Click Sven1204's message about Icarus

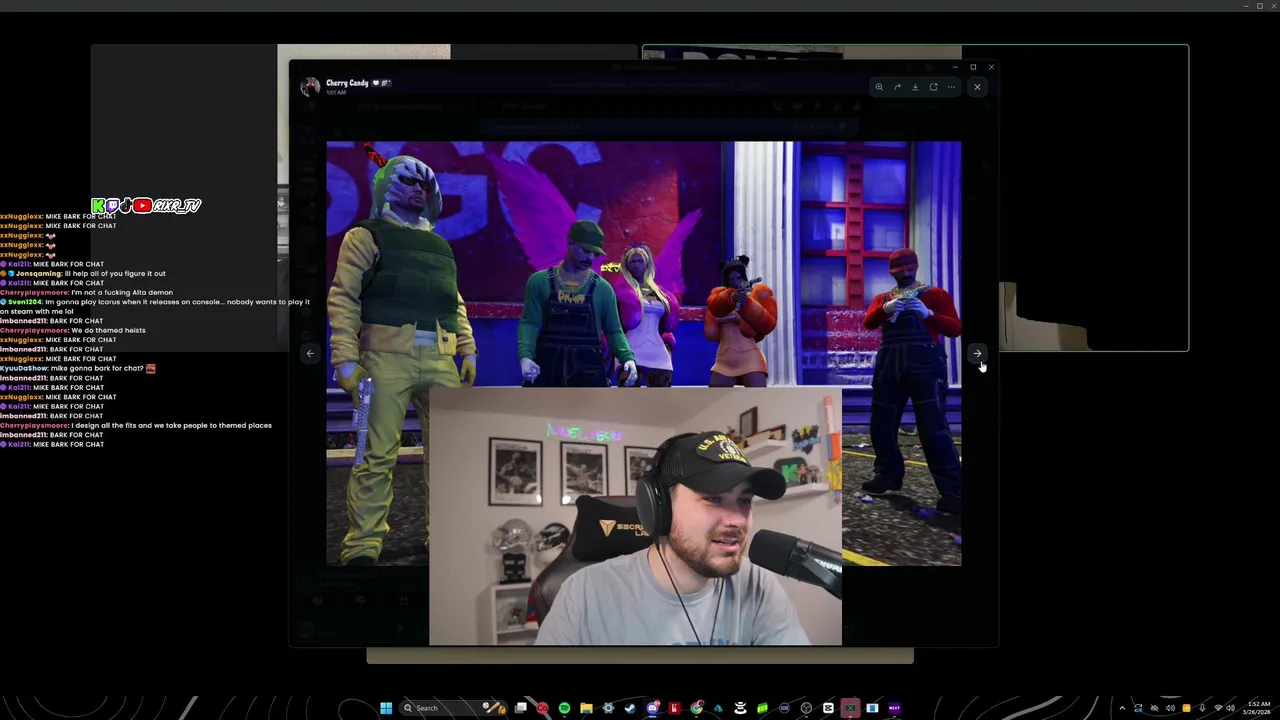tap(155, 306)
